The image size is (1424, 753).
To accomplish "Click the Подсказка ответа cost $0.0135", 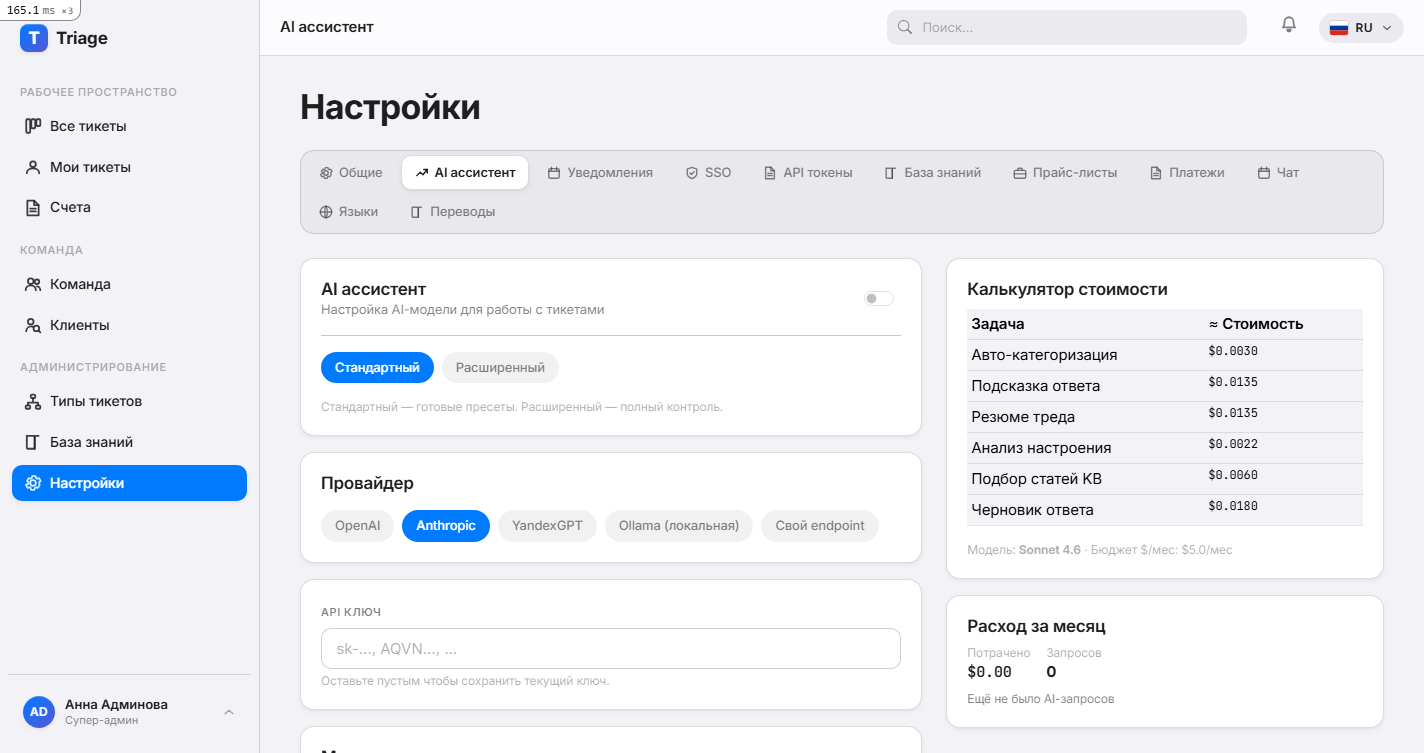I will (x=1233, y=382).
